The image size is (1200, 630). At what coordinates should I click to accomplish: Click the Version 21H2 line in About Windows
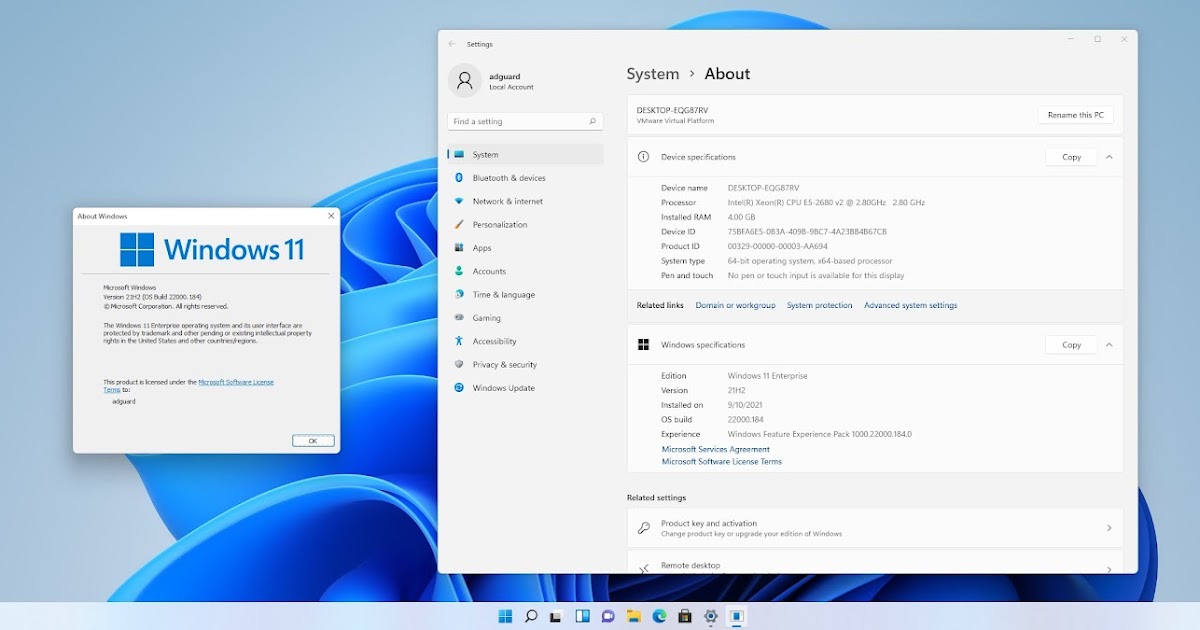click(153, 297)
